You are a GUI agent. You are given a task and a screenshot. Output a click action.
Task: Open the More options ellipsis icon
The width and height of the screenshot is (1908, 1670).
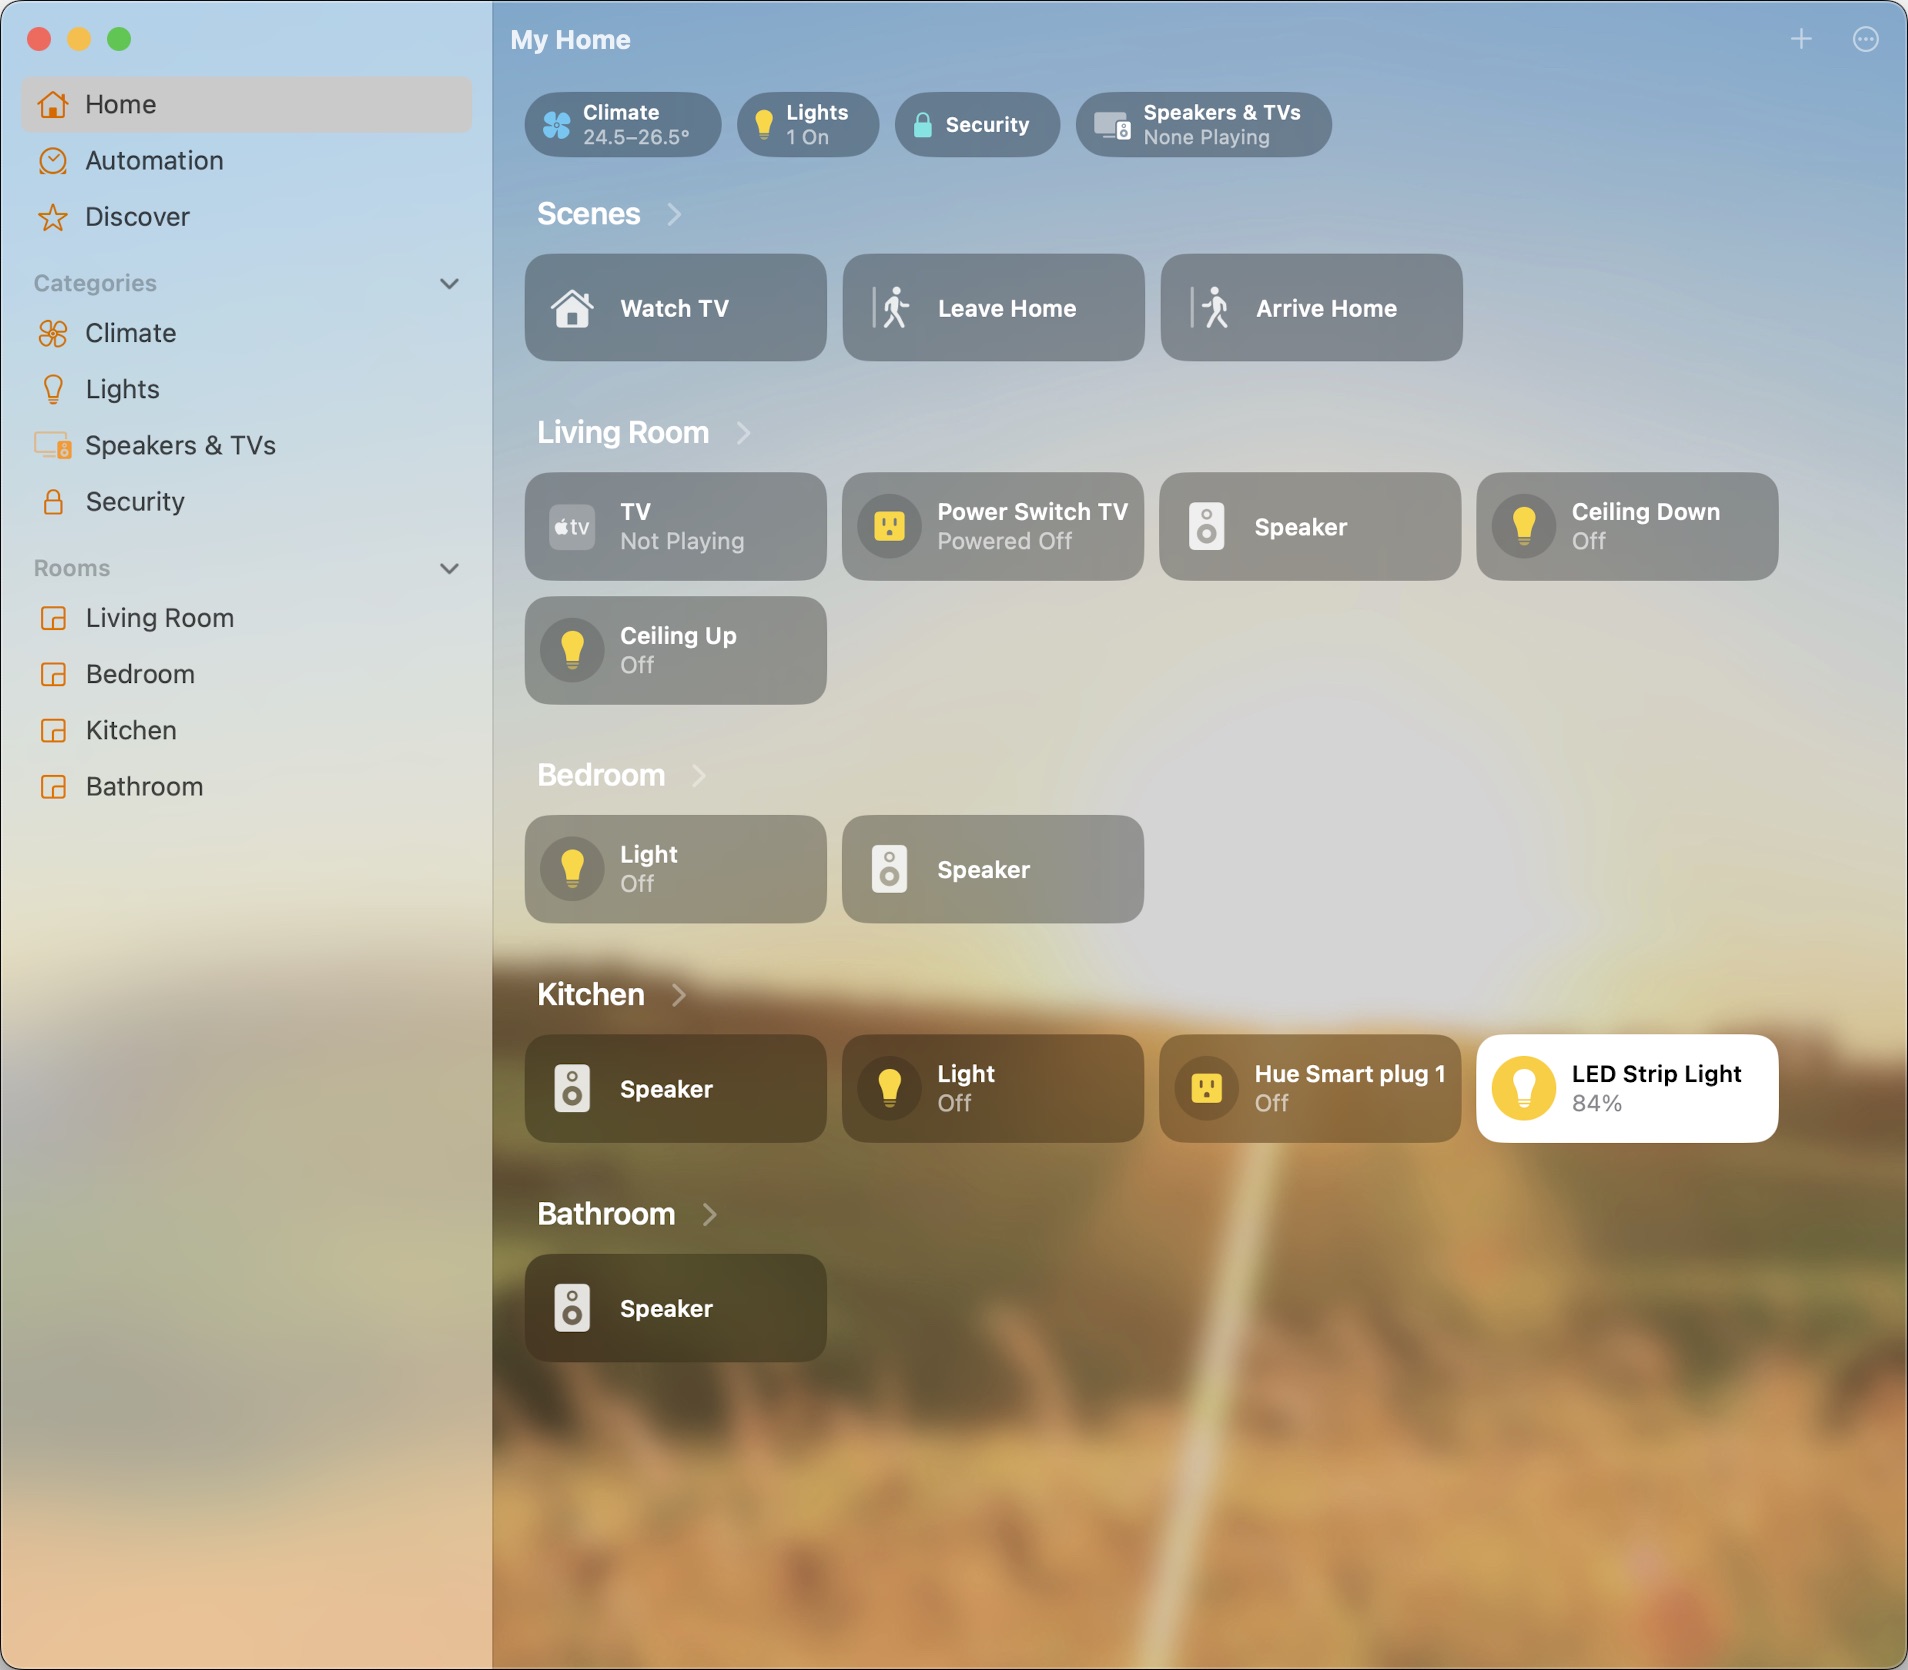(1865, 39)
